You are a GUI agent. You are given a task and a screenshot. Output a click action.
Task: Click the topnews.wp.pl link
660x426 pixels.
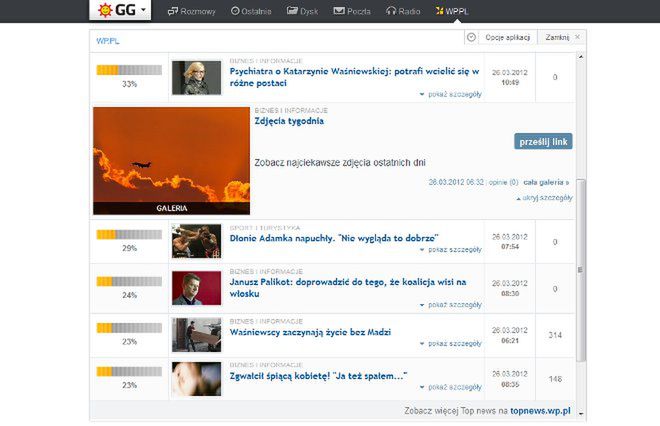point(540,411)
